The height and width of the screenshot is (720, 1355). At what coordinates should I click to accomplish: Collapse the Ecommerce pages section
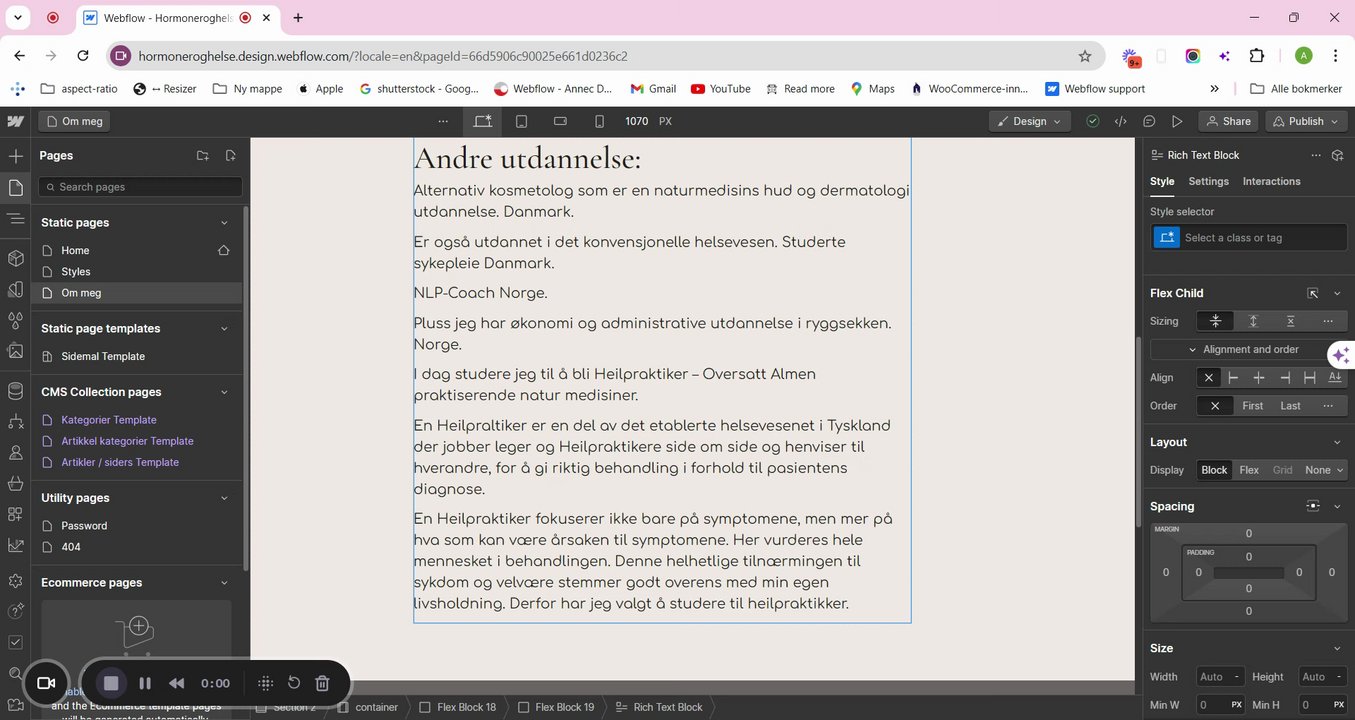pos(224,583)
